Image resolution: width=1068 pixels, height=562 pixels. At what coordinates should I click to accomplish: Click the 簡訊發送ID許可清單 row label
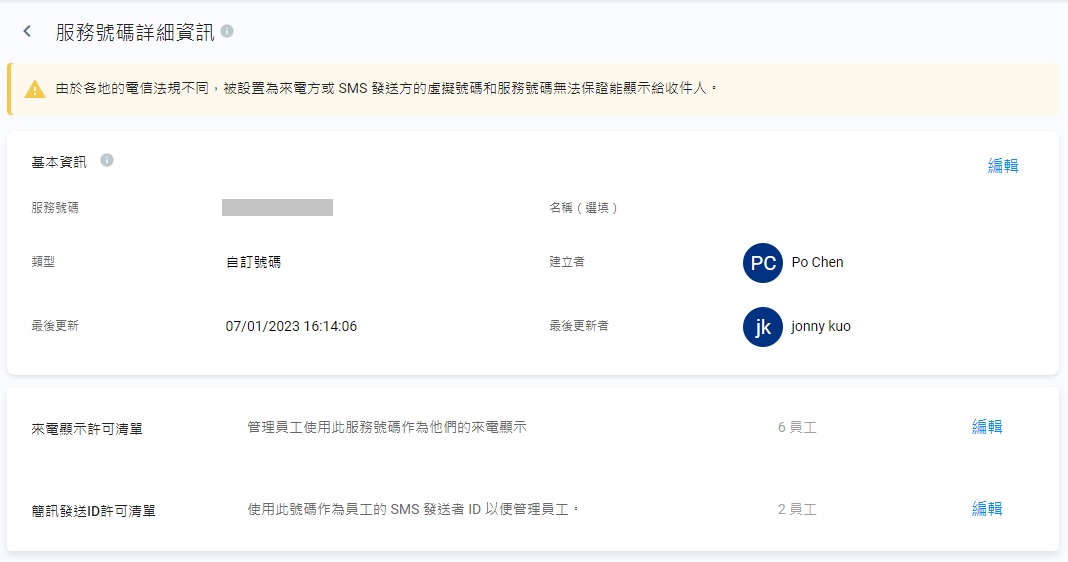pos(93,511)
